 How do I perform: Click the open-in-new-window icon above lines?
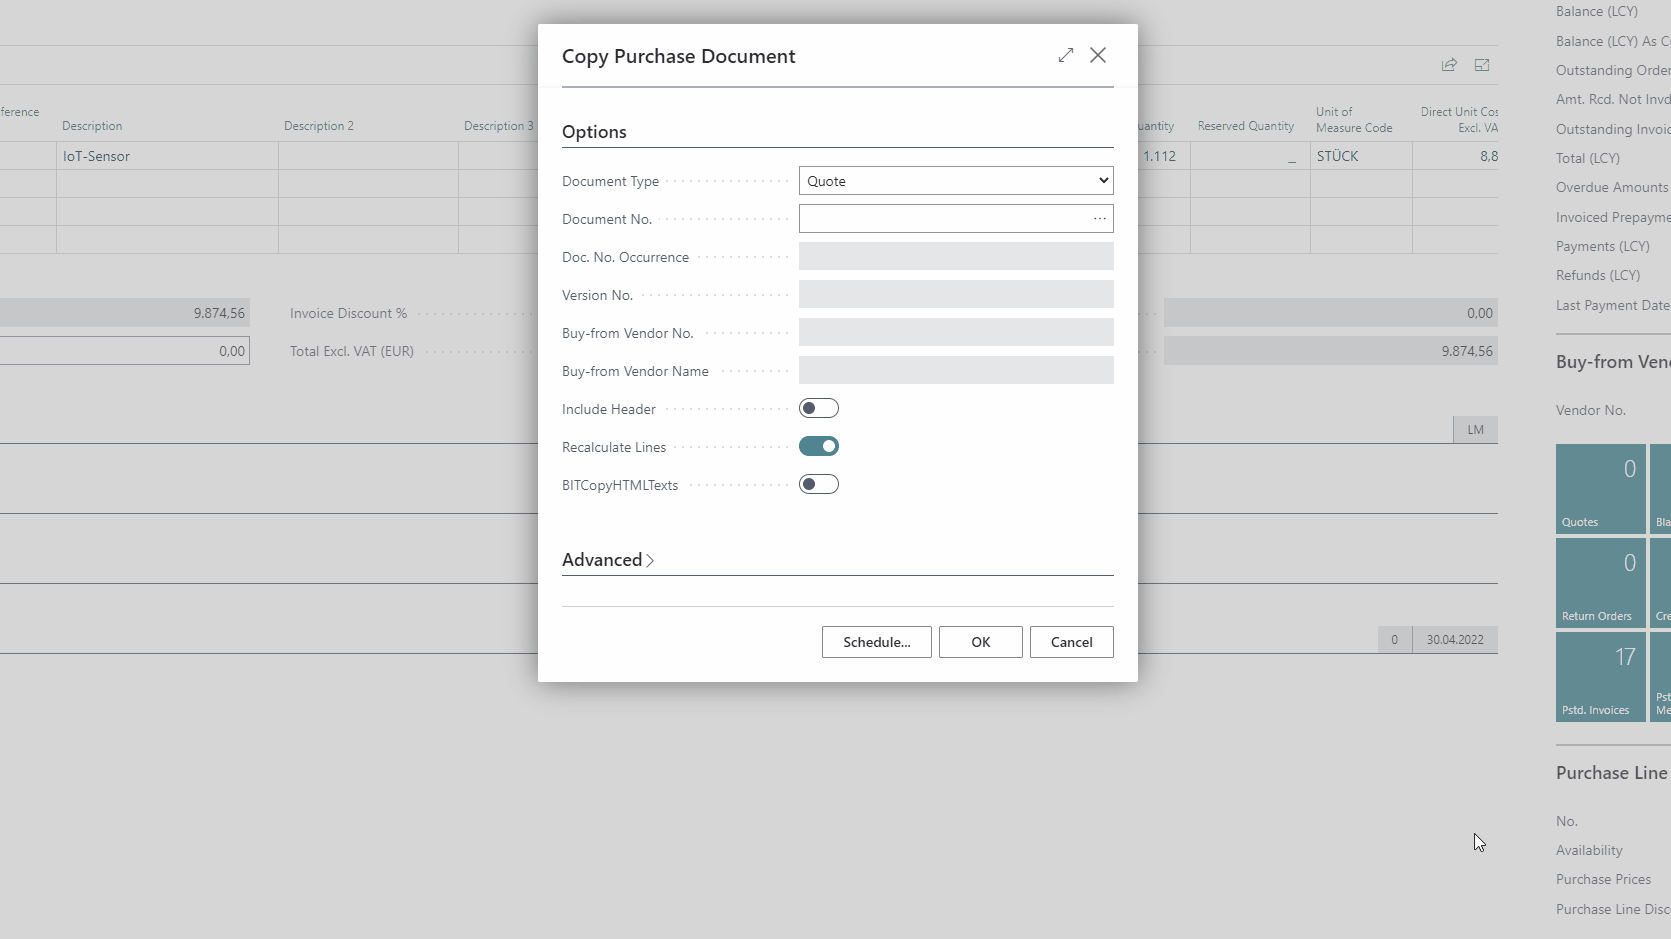pyautogui.click(x=1482, y=65)
